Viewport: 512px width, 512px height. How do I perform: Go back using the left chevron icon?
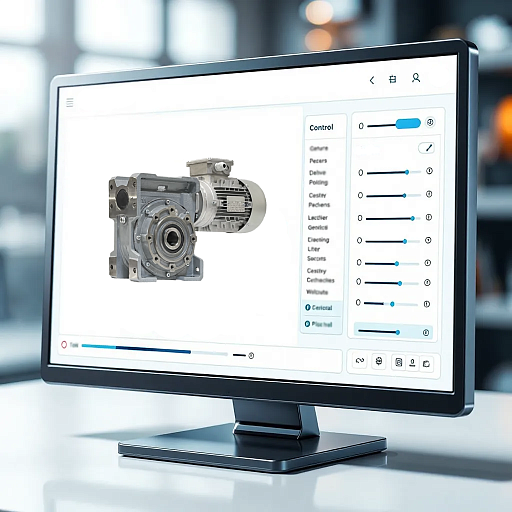point(372,80)
